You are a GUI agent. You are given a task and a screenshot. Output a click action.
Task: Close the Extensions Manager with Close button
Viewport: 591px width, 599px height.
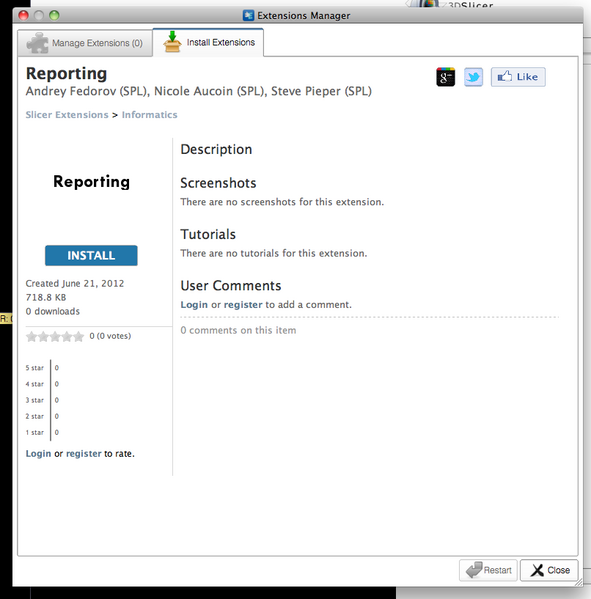click(x=549, y=570)
